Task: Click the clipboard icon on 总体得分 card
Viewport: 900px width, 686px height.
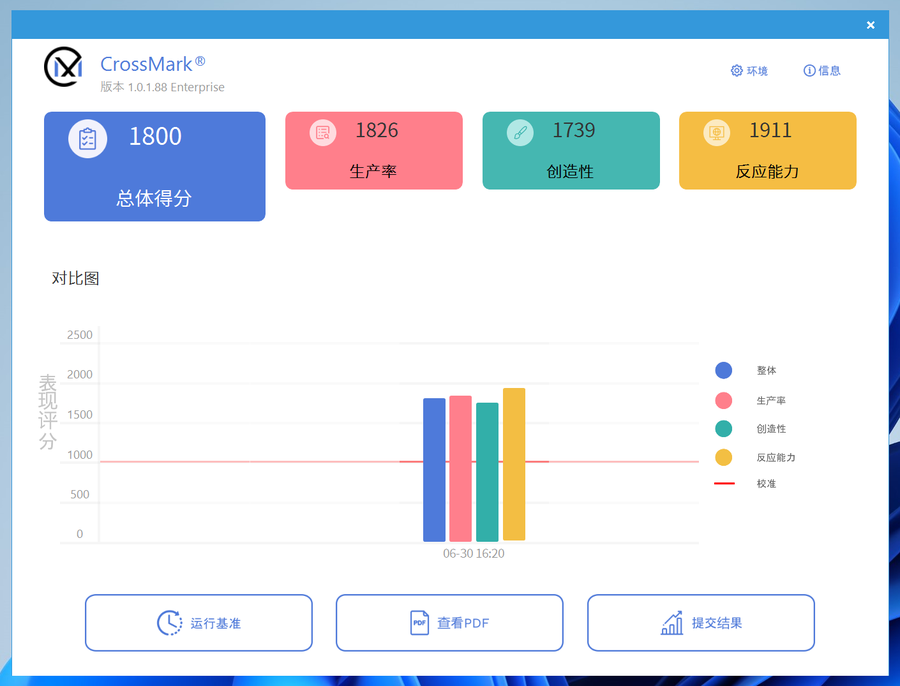Action: click(x=88, y=139)
